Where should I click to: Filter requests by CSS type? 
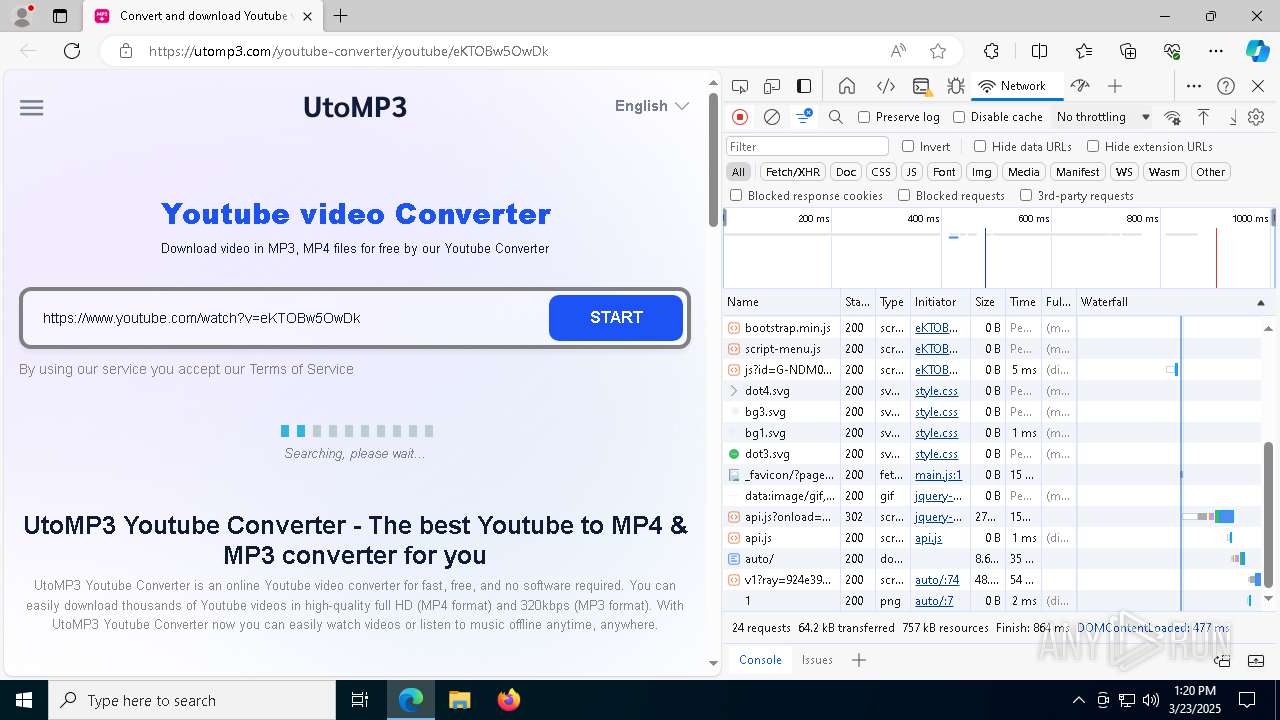(880, 172)
